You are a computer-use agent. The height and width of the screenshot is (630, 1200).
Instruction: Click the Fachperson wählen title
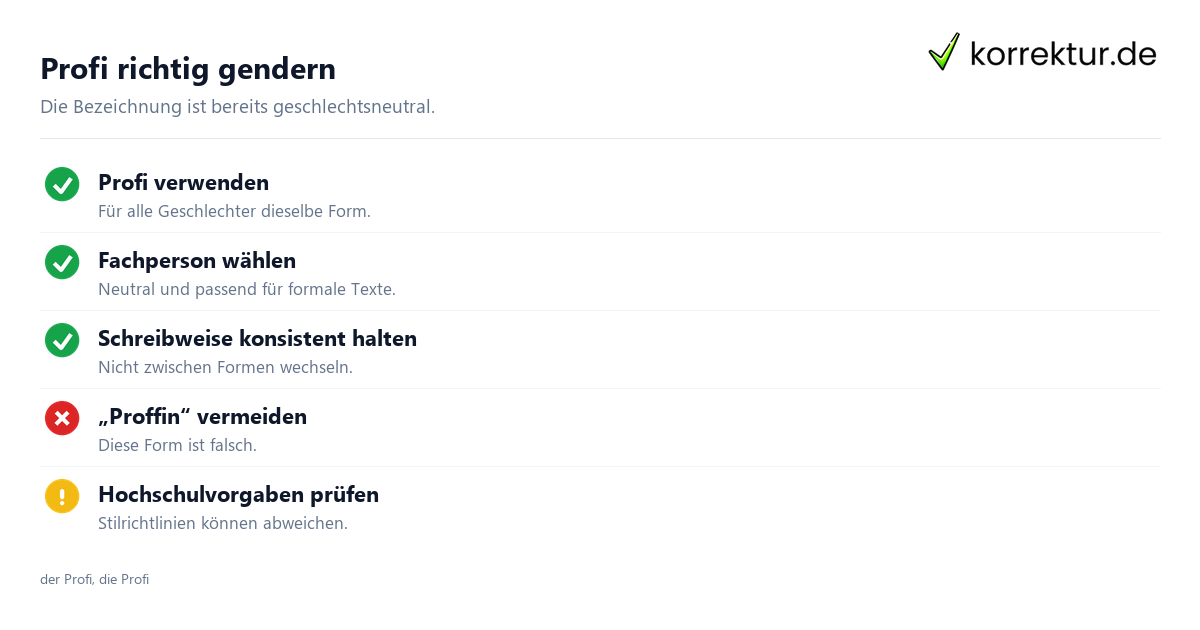(x=197, y=261)
